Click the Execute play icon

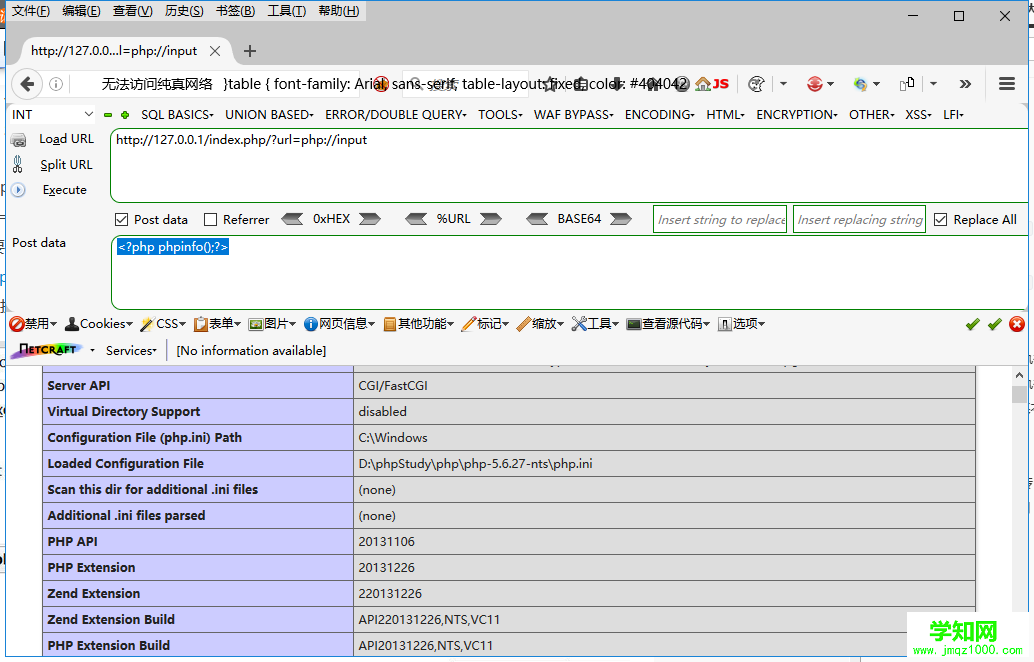click(18, 190)
